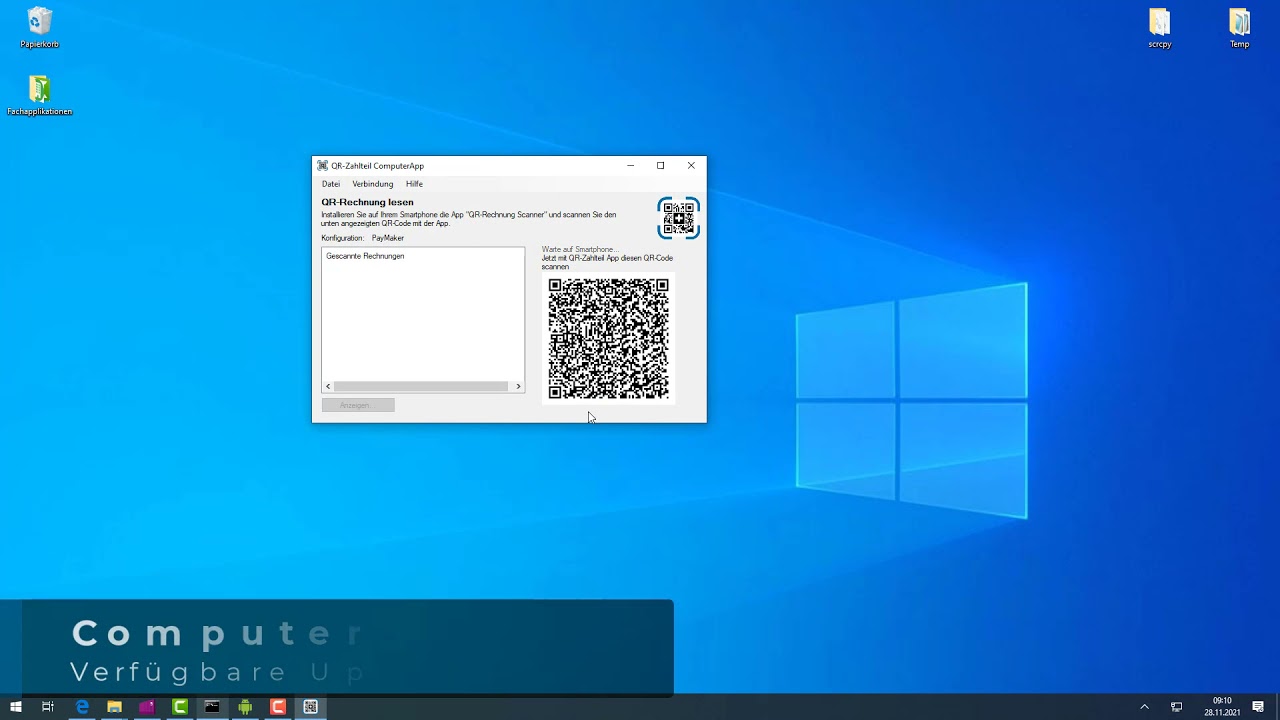
Task: Maximize the QR-Zahlteil ComputerApp window
Action: [660, 166]
